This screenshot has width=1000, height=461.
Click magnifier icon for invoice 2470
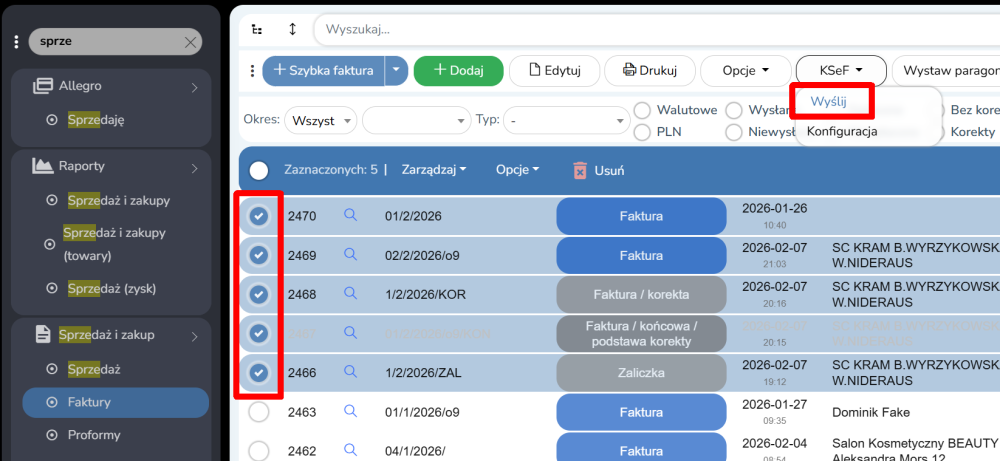(x=350, y=215)
